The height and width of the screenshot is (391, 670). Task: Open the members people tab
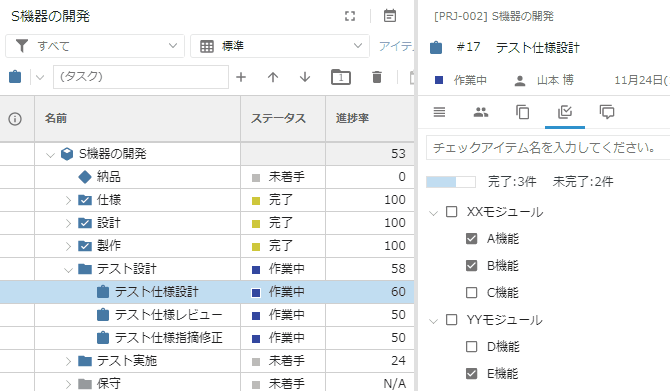[x=481, y=112]
